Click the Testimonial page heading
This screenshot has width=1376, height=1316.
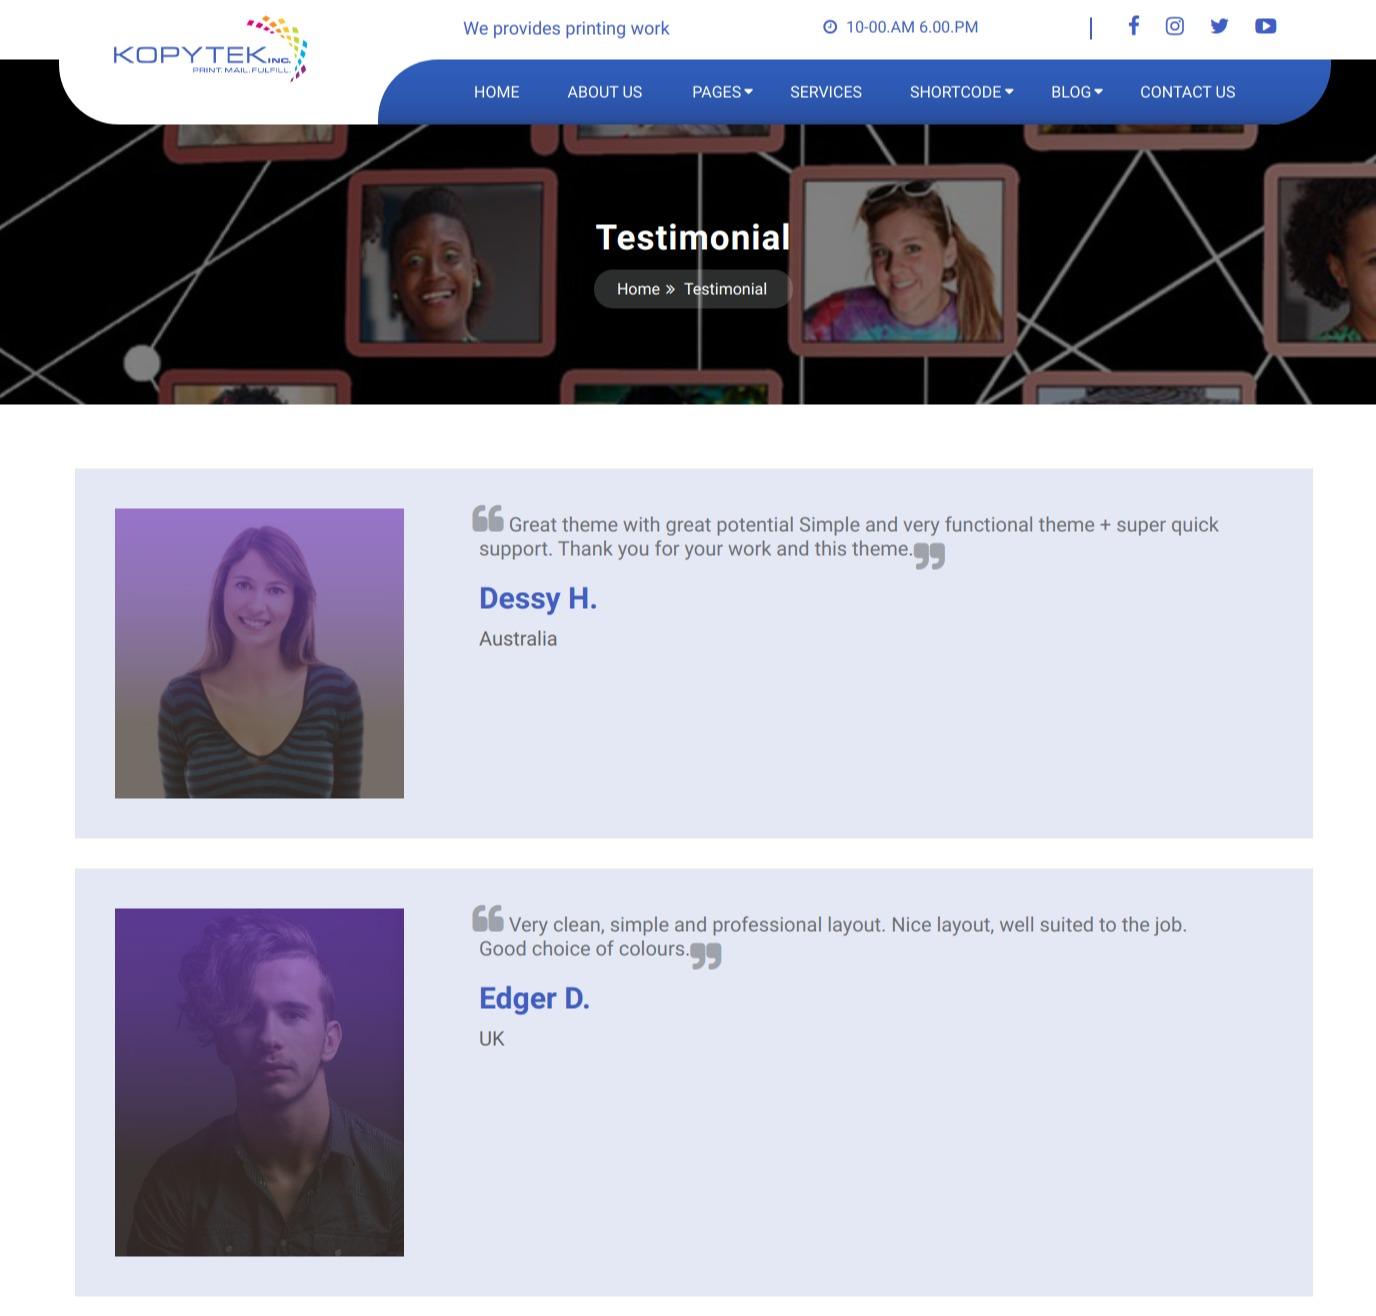693,237
